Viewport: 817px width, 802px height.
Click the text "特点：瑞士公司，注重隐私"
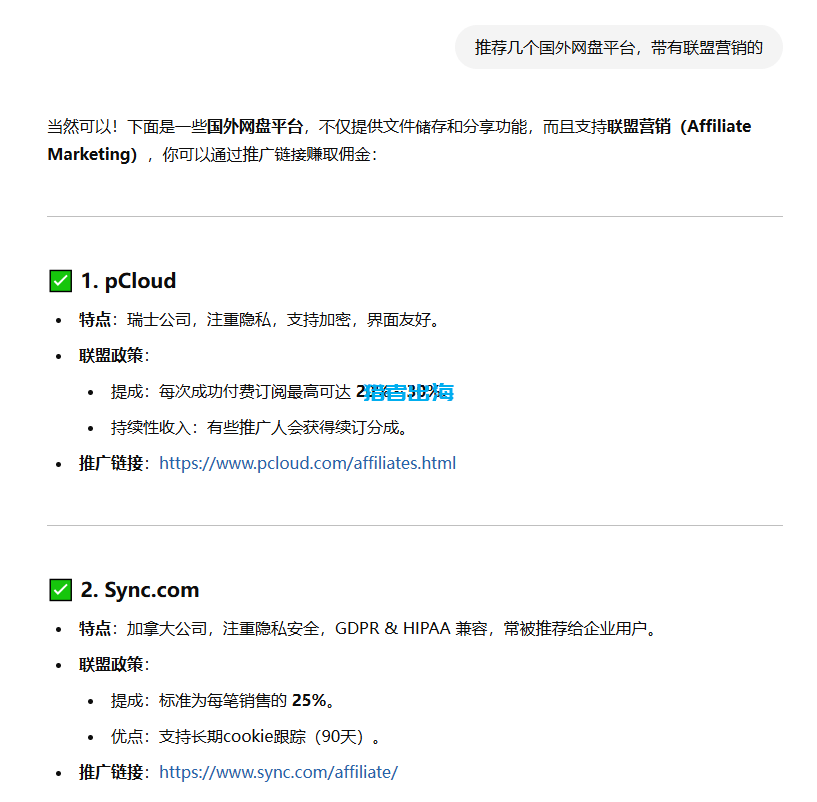point(175,319)
